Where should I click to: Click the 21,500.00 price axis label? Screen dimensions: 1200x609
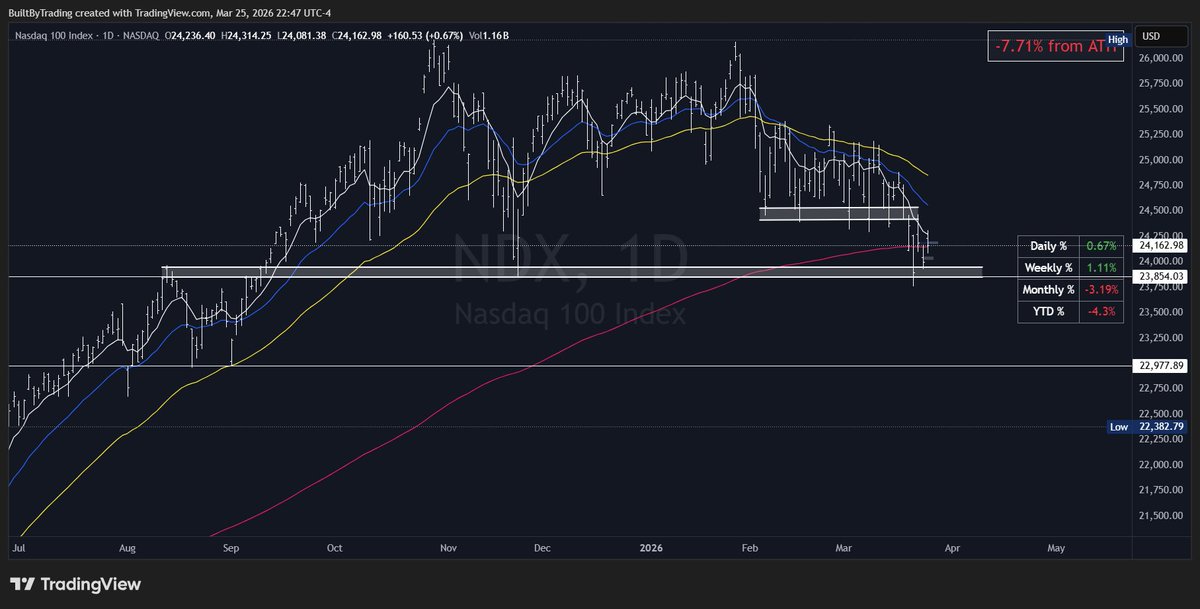pos(1161,516)
